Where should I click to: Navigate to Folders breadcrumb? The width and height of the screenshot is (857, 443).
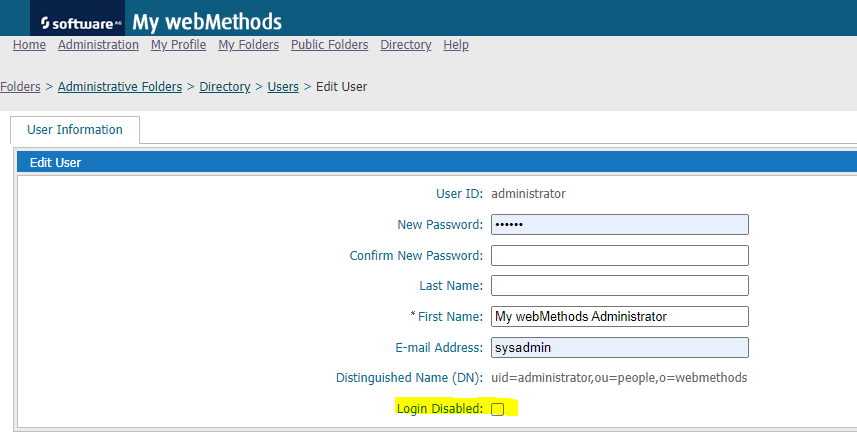(20, 86)
